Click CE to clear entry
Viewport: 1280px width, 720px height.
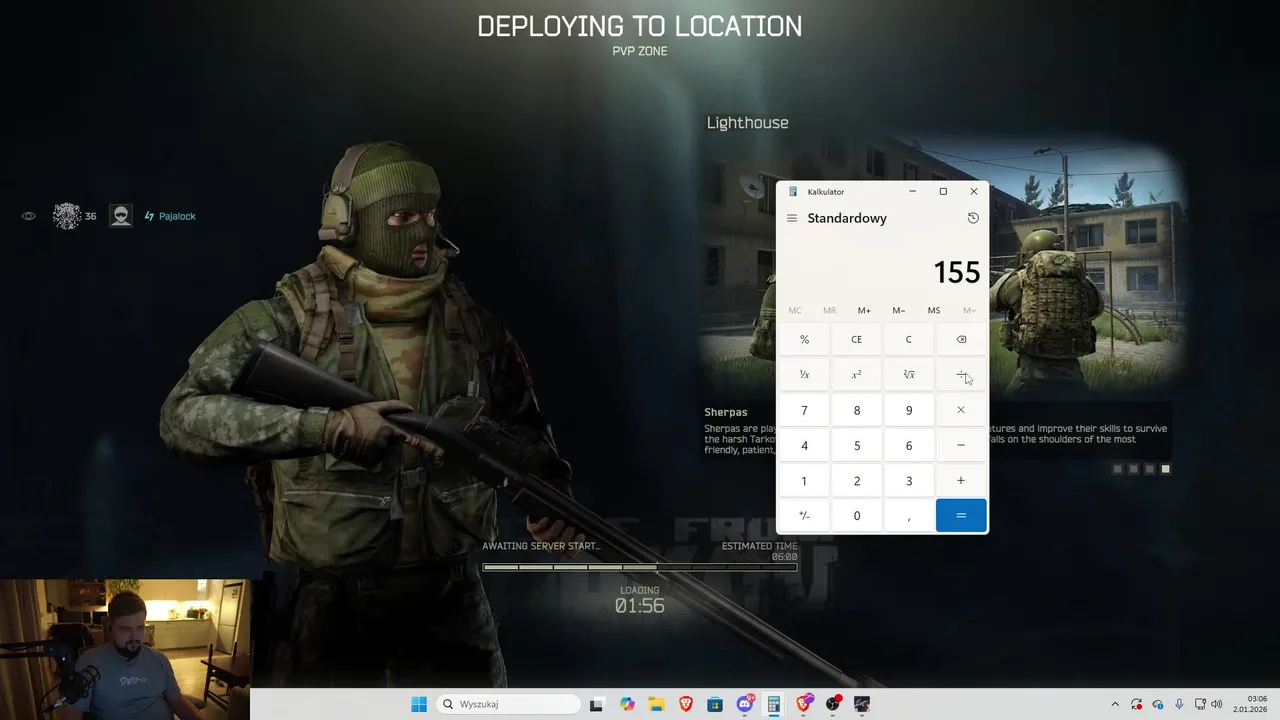(856, 339)
